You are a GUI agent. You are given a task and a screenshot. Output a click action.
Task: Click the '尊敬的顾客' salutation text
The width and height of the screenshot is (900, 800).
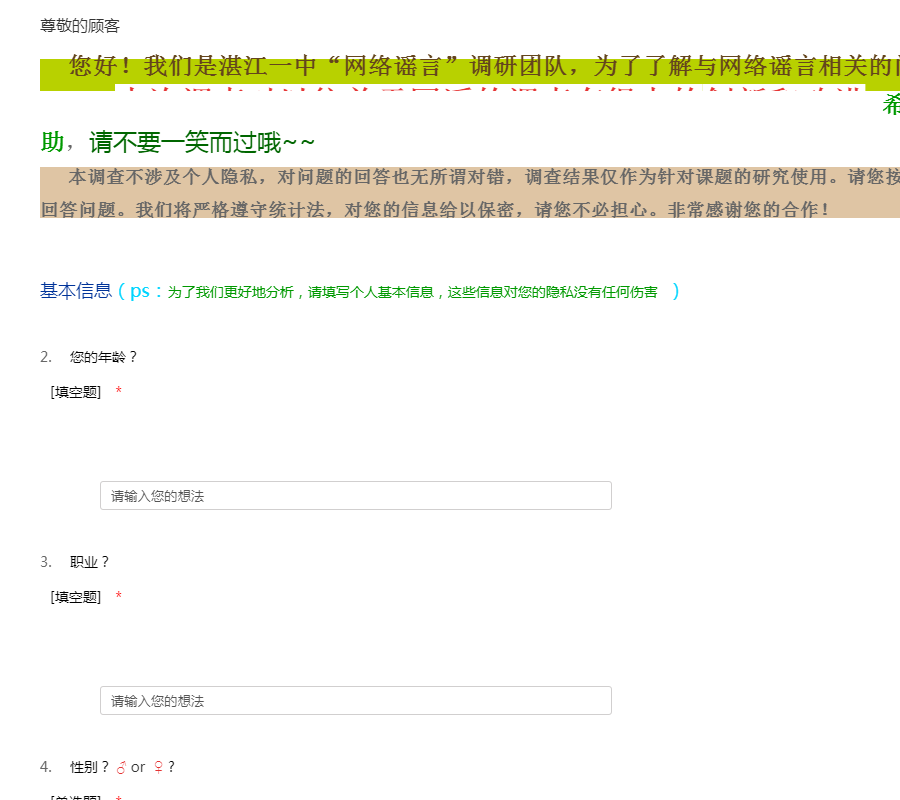(80, 26)
